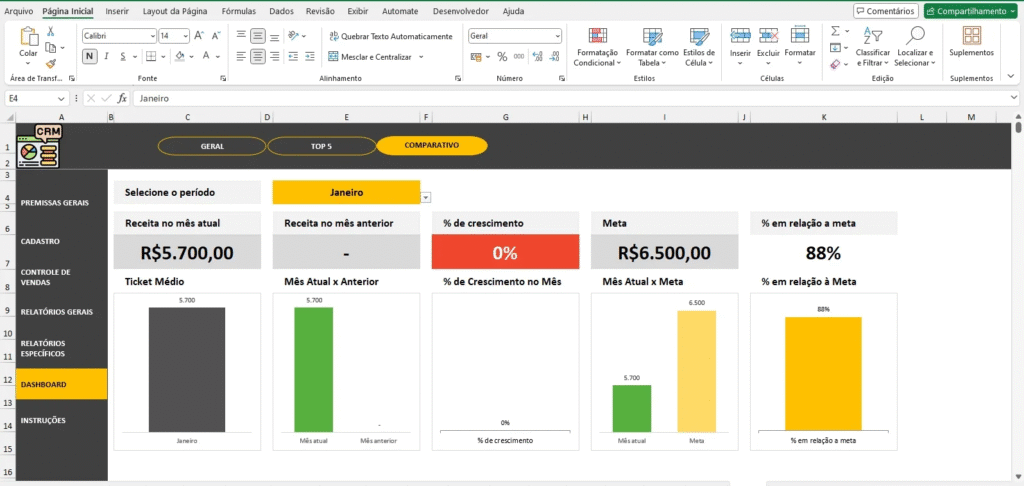Switch to the Fórmulas ribbon tab
The height and width of the screenshot is (486, 1024).
(x=238, y=11)
